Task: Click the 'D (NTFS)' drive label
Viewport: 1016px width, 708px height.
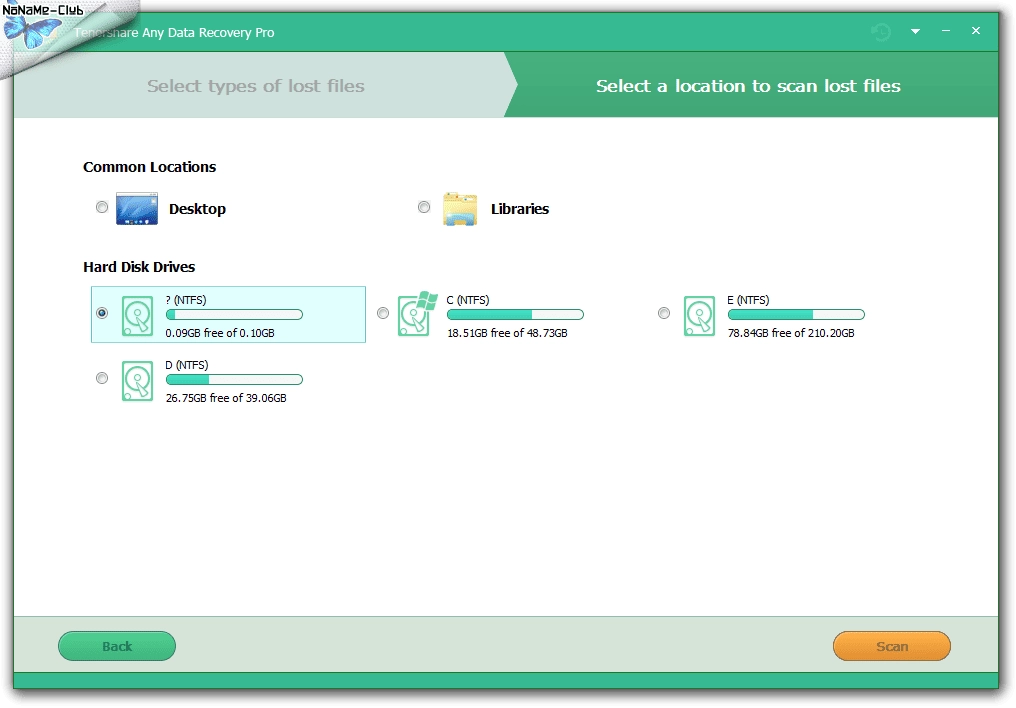Action: [x=187, y=365]
